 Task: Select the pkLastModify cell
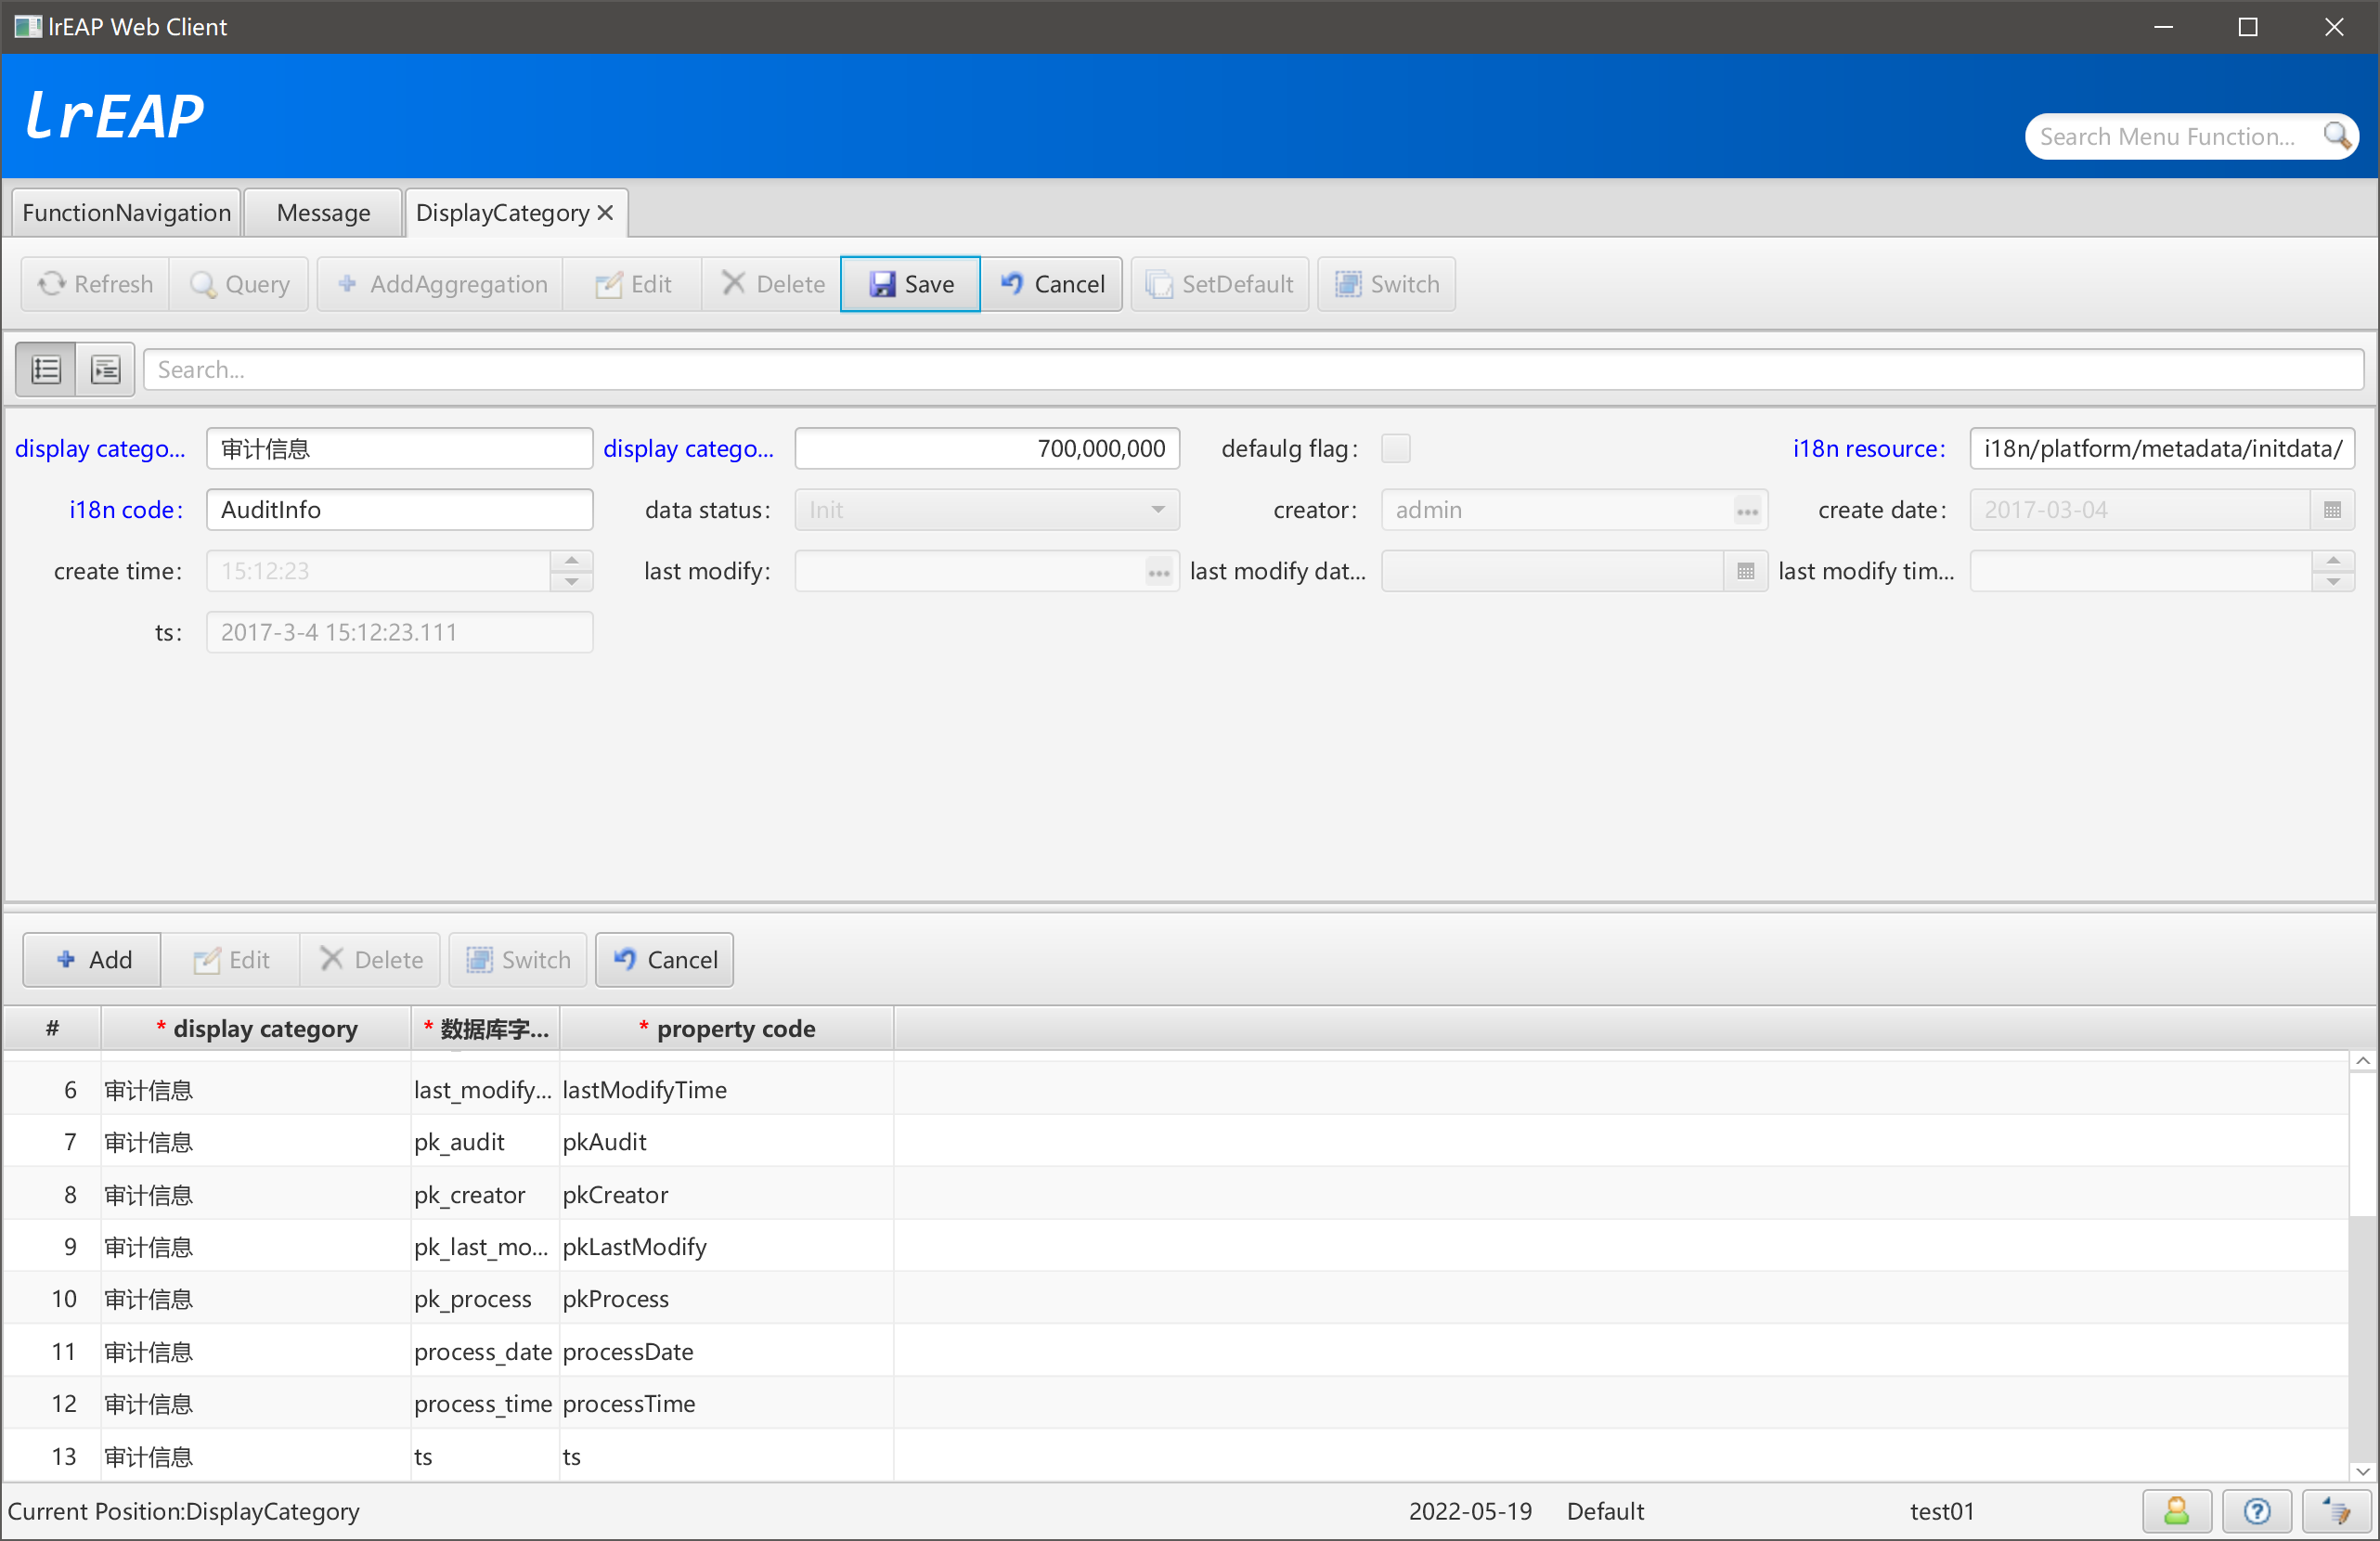726,1247
